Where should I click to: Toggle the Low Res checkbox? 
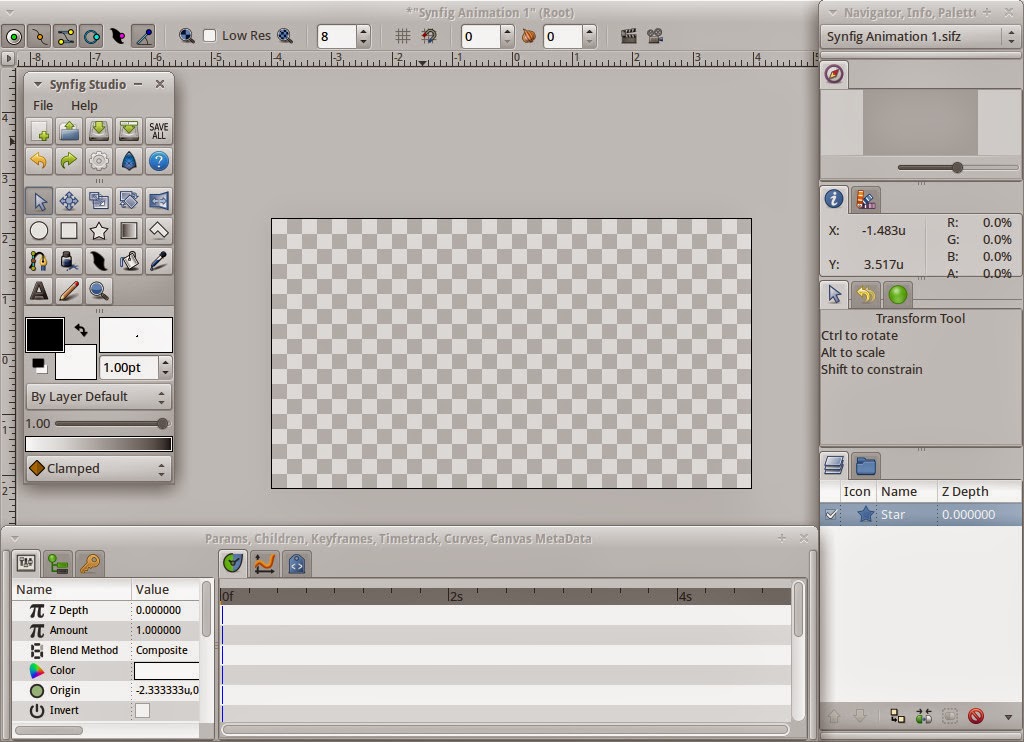click(x=210, y=36)
